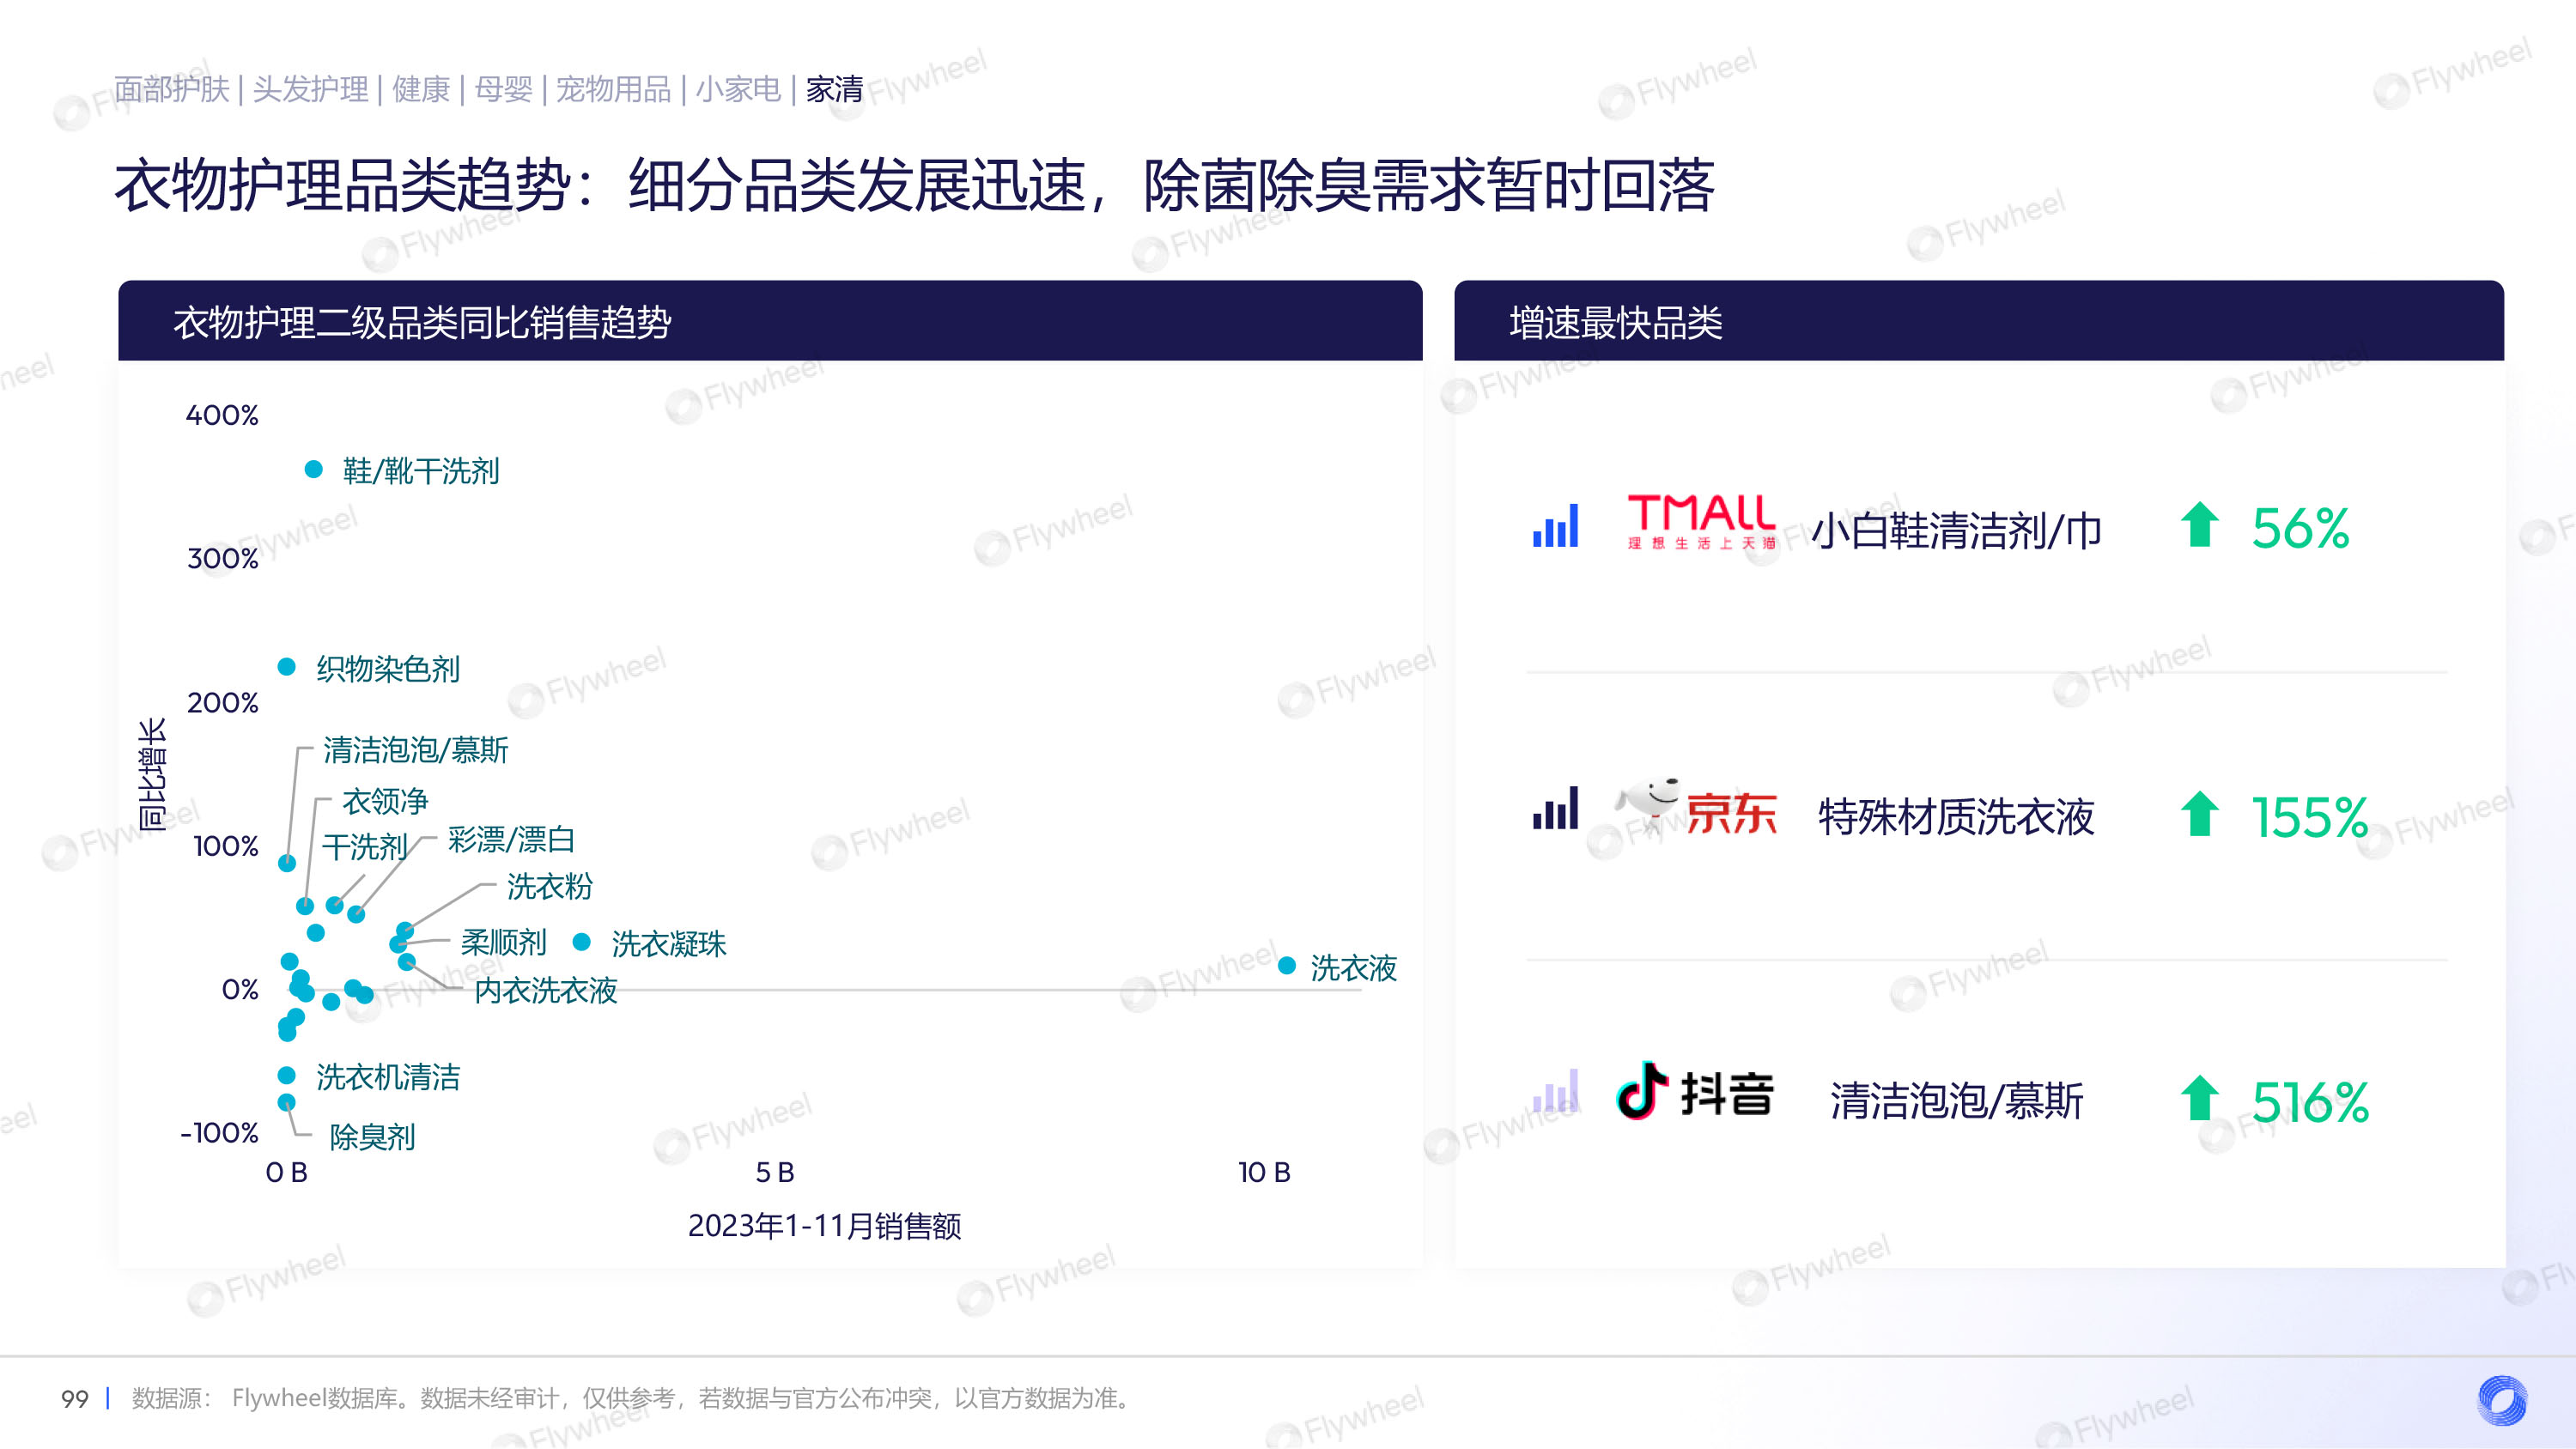Click faded bar chart icon beside Douyin

(x=1555, y=1092)
